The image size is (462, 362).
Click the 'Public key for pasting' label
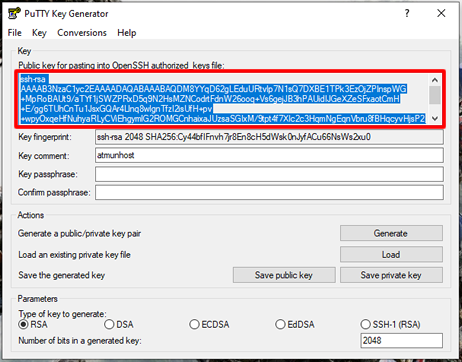(x=121, y=65)
